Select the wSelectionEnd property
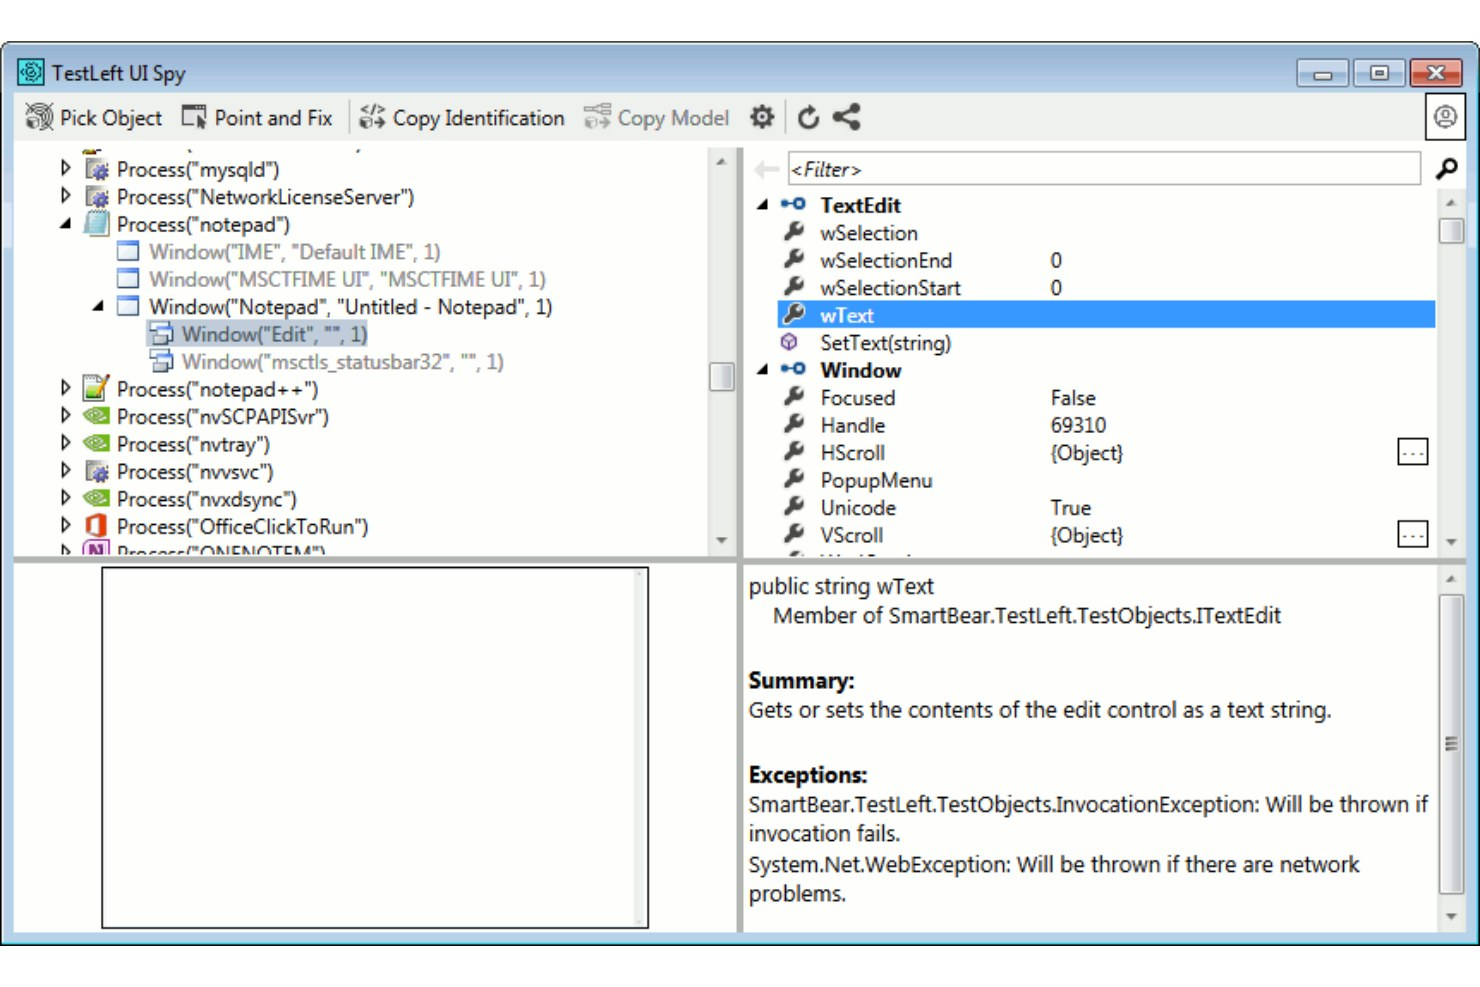The width and height of the screenshot is (1480, 987). tap(888, 260)
